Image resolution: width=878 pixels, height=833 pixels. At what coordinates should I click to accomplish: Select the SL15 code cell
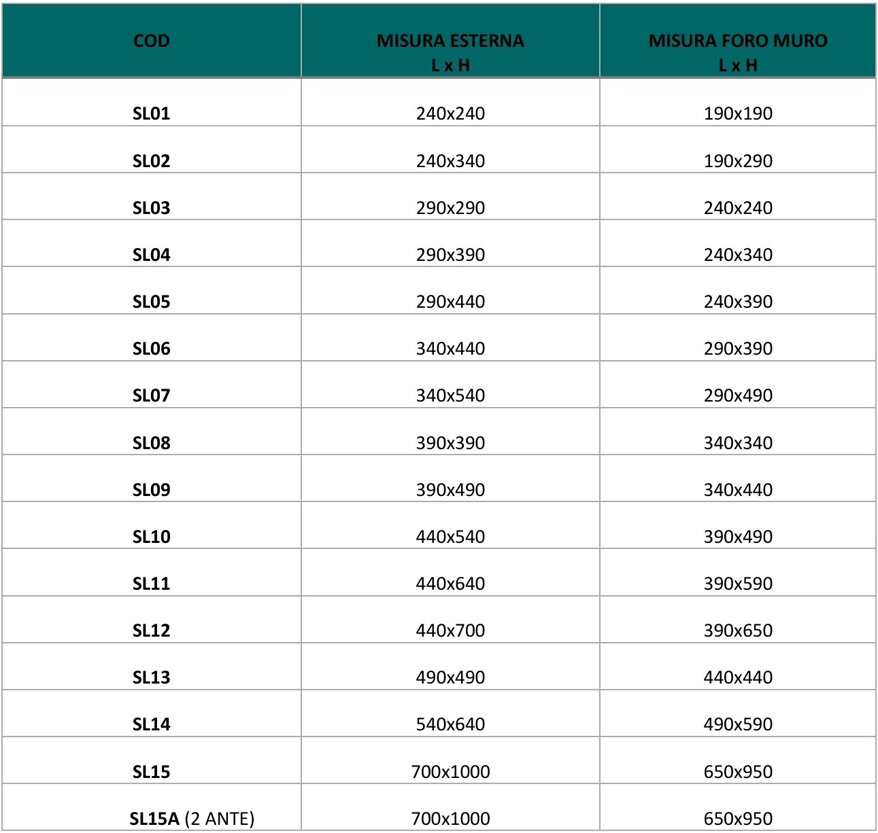(151, 772)
